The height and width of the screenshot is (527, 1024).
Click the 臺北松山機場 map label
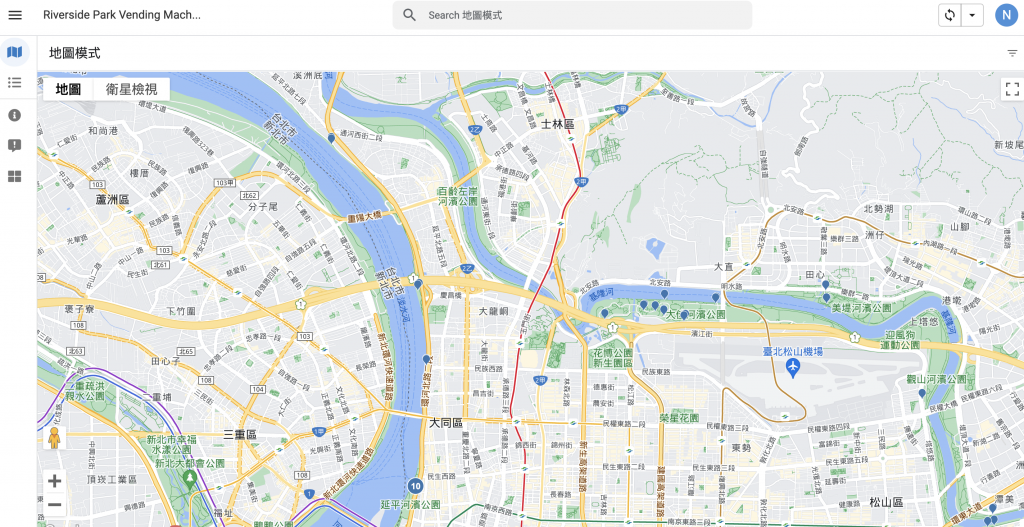coord(793,351)
